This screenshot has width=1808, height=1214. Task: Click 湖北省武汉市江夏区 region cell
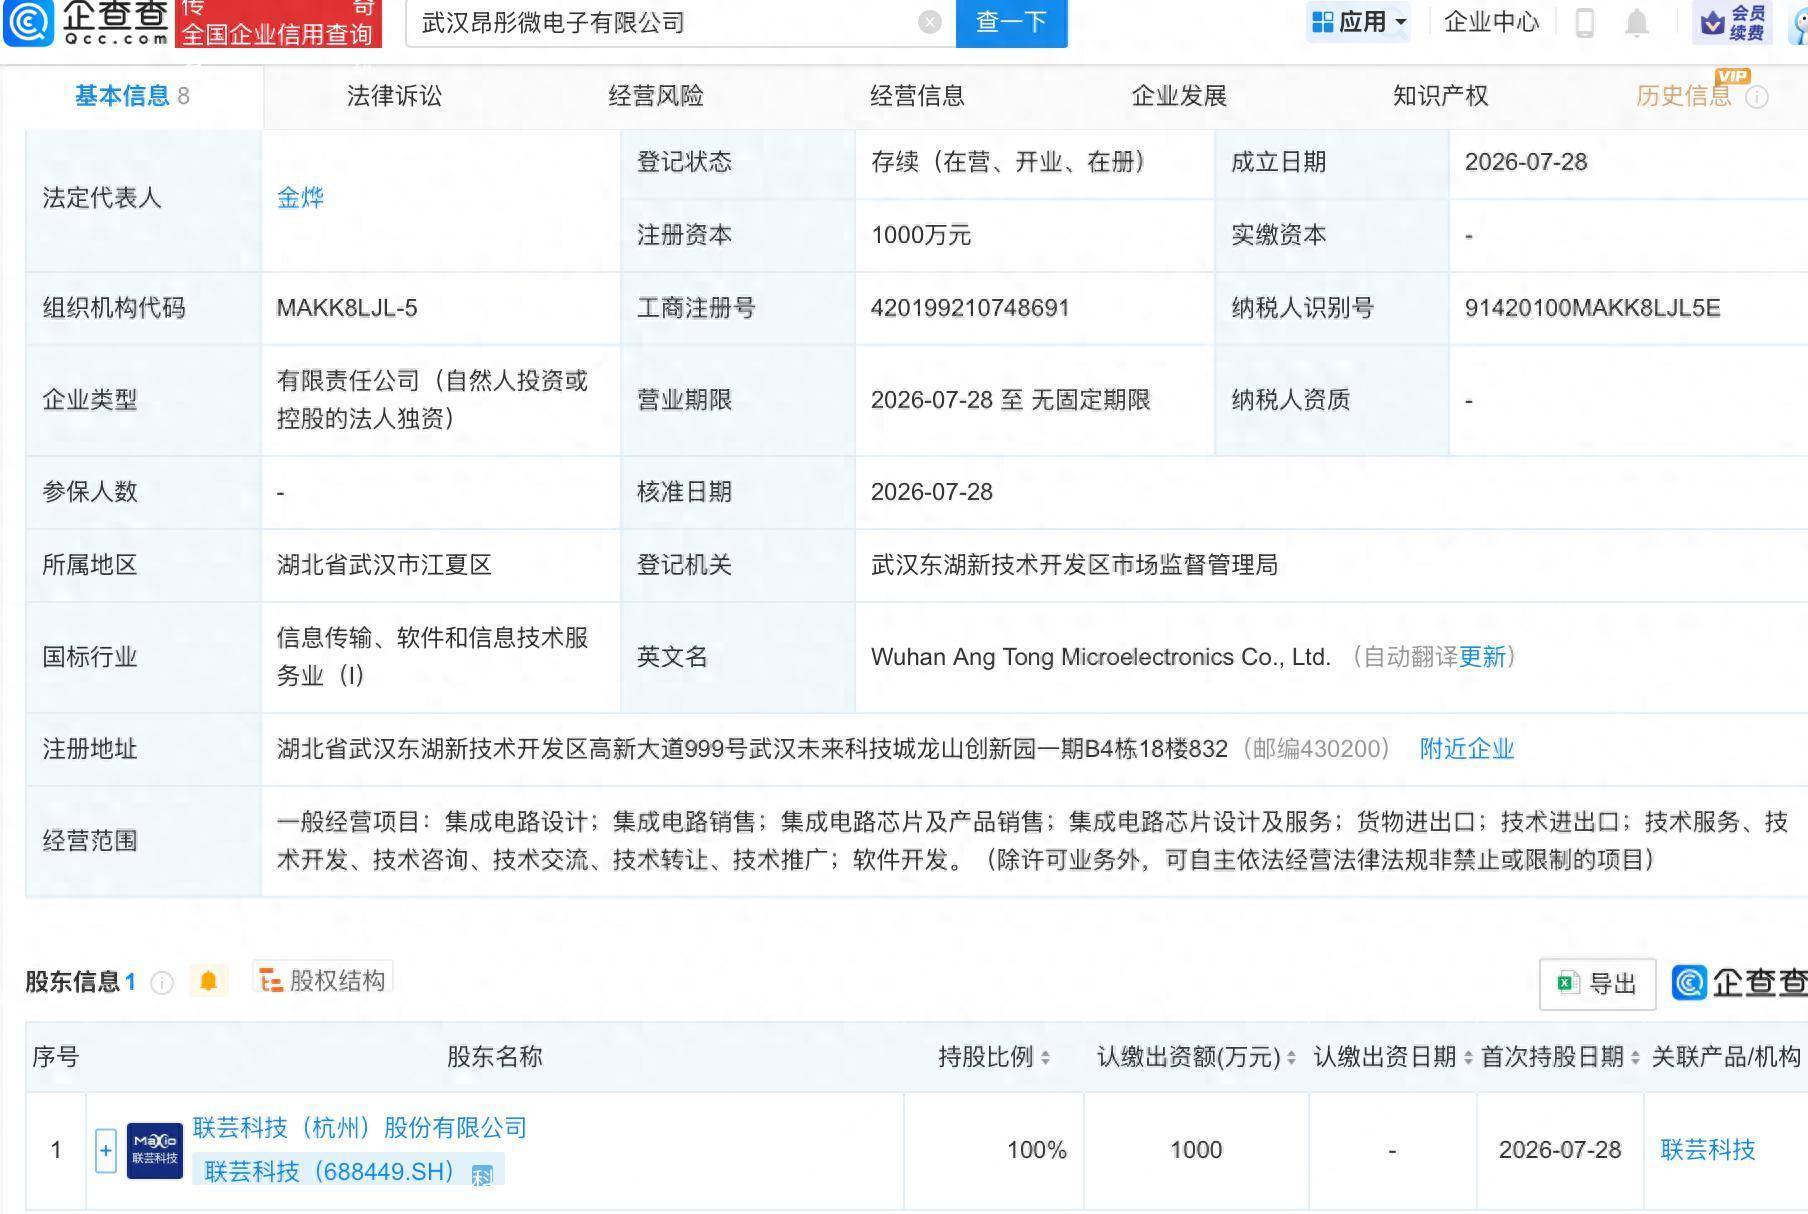tap(384, 565)
